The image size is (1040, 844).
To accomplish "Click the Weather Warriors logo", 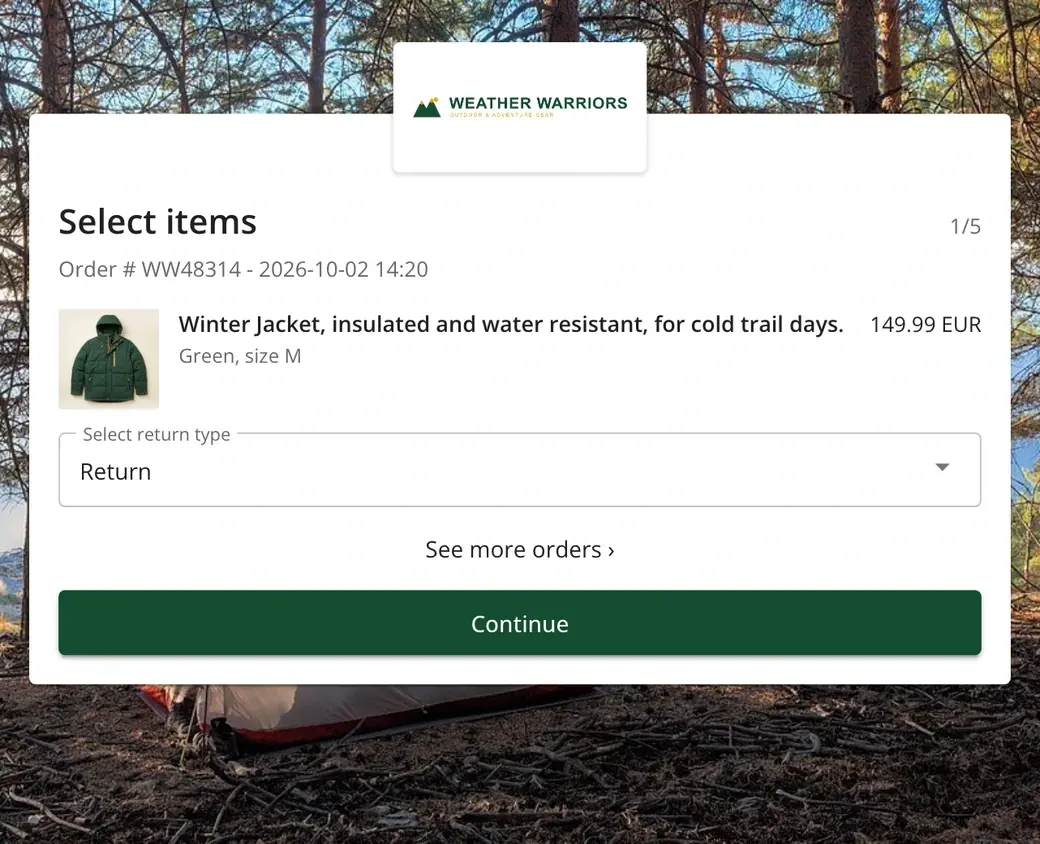I will tap(520, 107).
